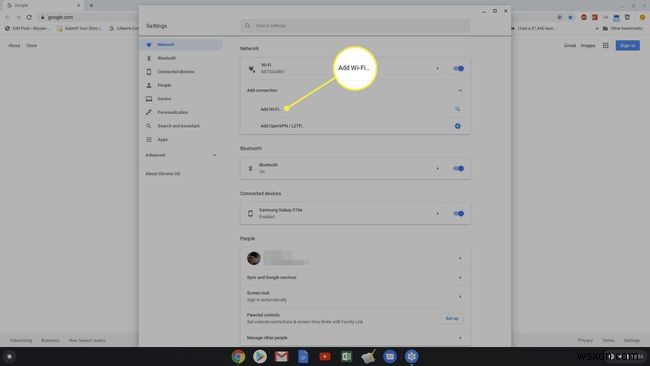Open the account profile row arrow
650x366 pixels.
click(x=460, y=259)
